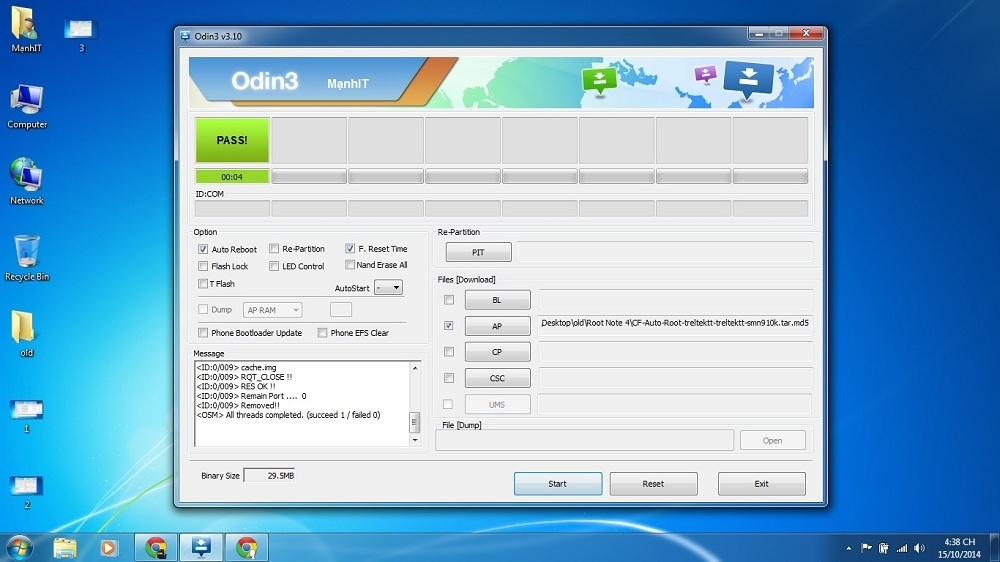
Task: Open Windows Explorer from the taskbar
Action: [x=65, y=547]
